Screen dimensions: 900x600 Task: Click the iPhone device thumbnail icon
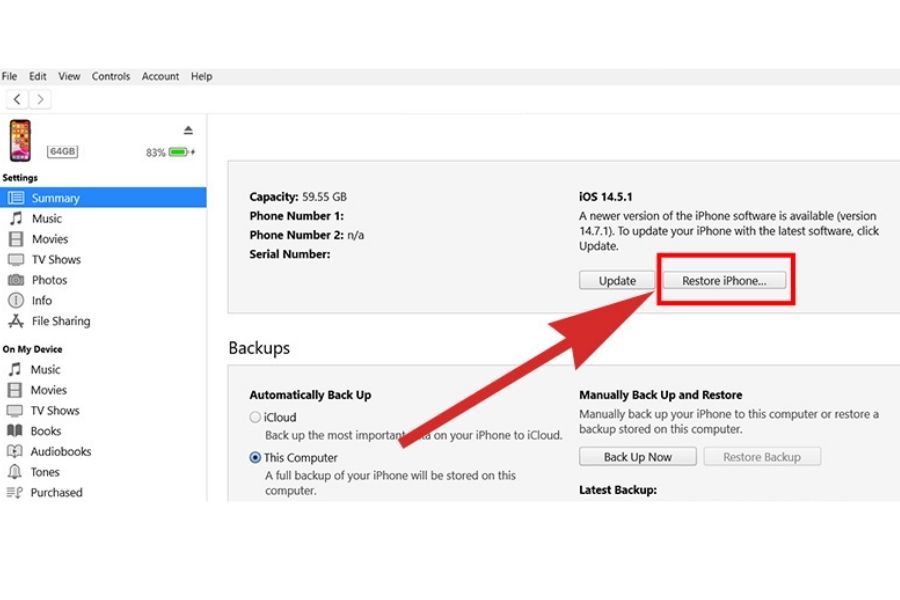20,140
